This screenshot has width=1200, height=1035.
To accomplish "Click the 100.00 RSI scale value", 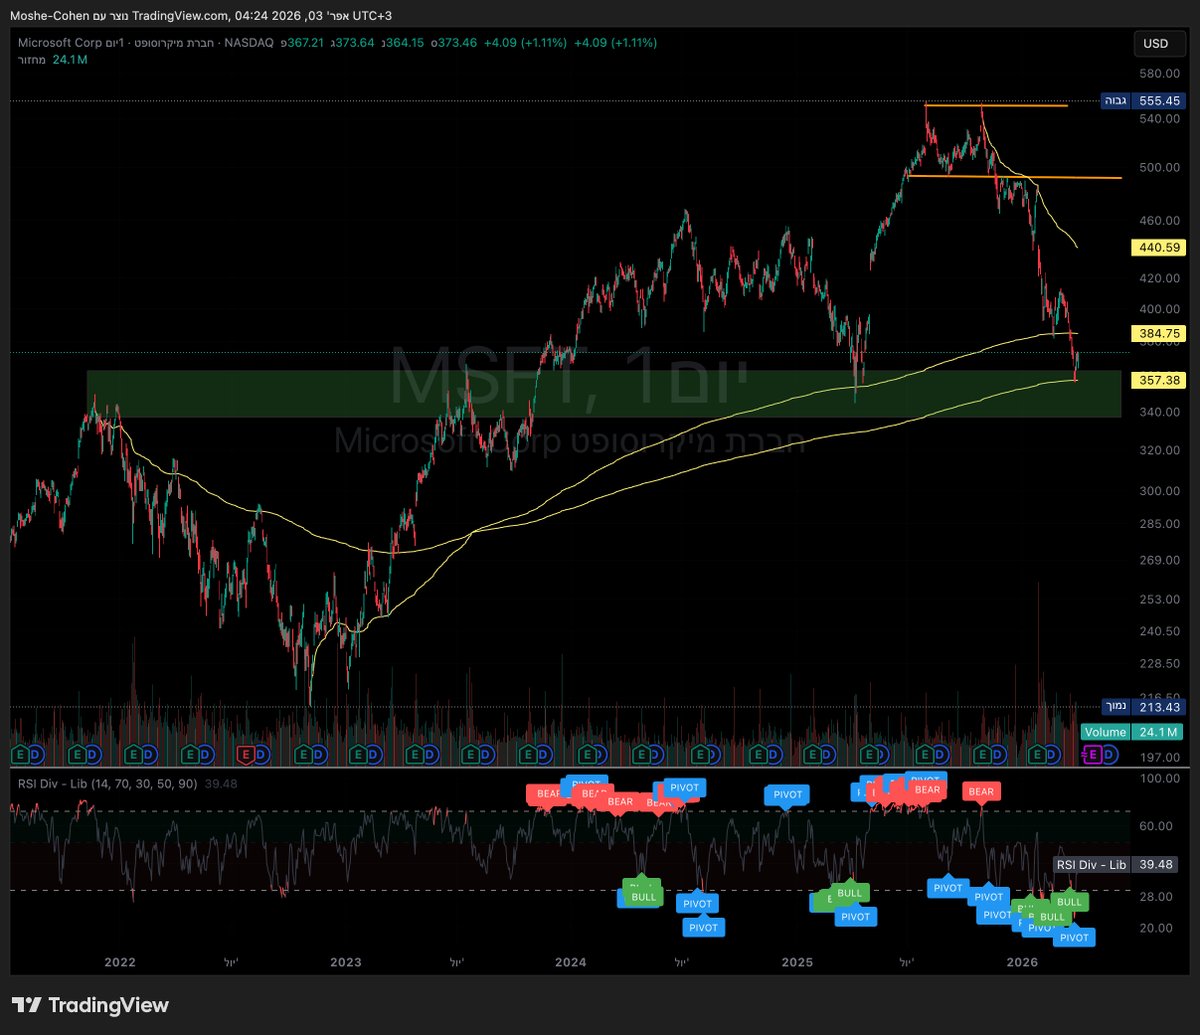I will tap(1158, 778).
